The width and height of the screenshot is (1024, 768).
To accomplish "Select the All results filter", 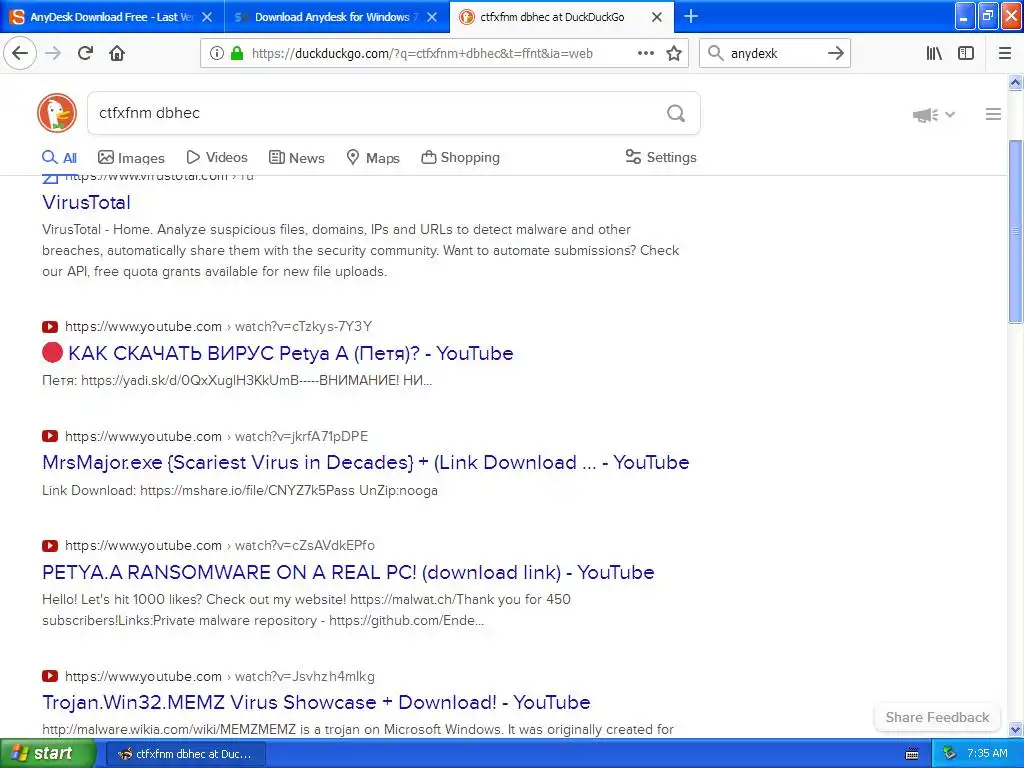I will point(59,157).
